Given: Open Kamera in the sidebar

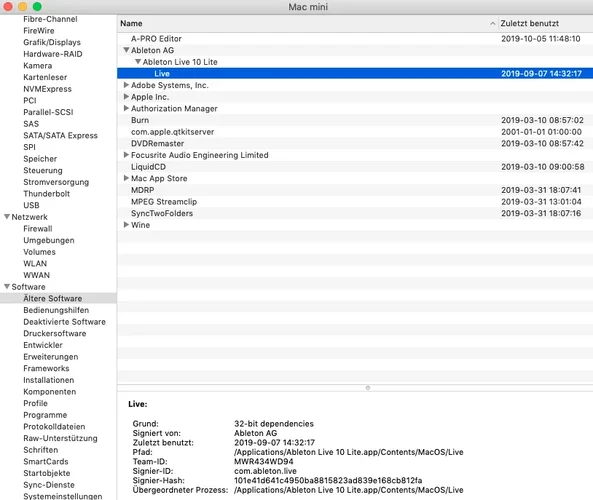Looking at the screenshot, I should point(37,65).
